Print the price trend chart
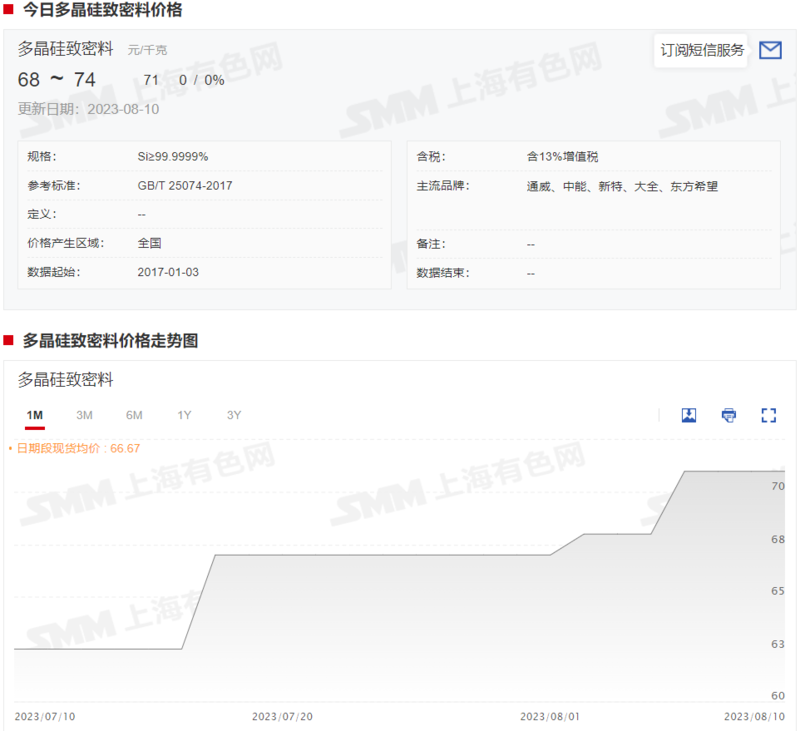 pos(729,415)
